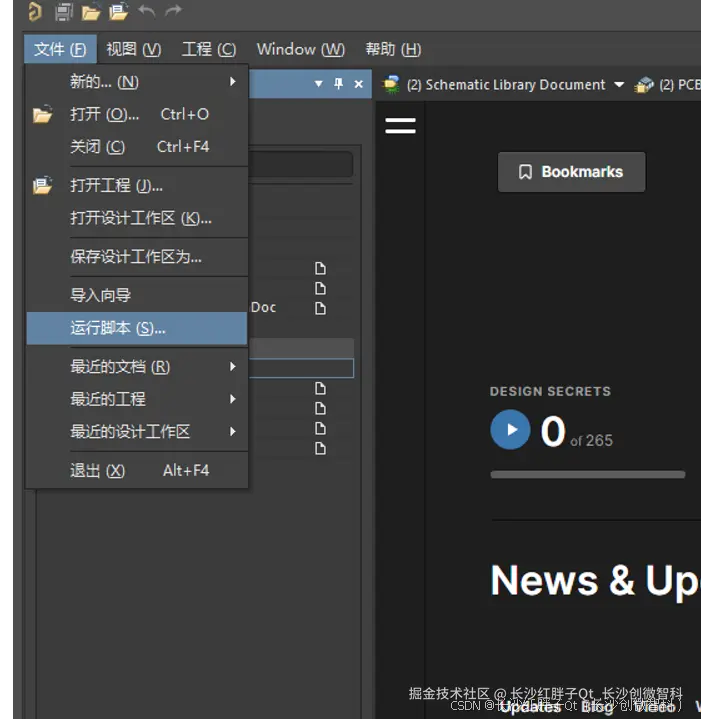Open the 工程 (C) menu
Image resolution: width=701 pixels, height=719 pixels.
pyautogui.click(x=209, y=49)
